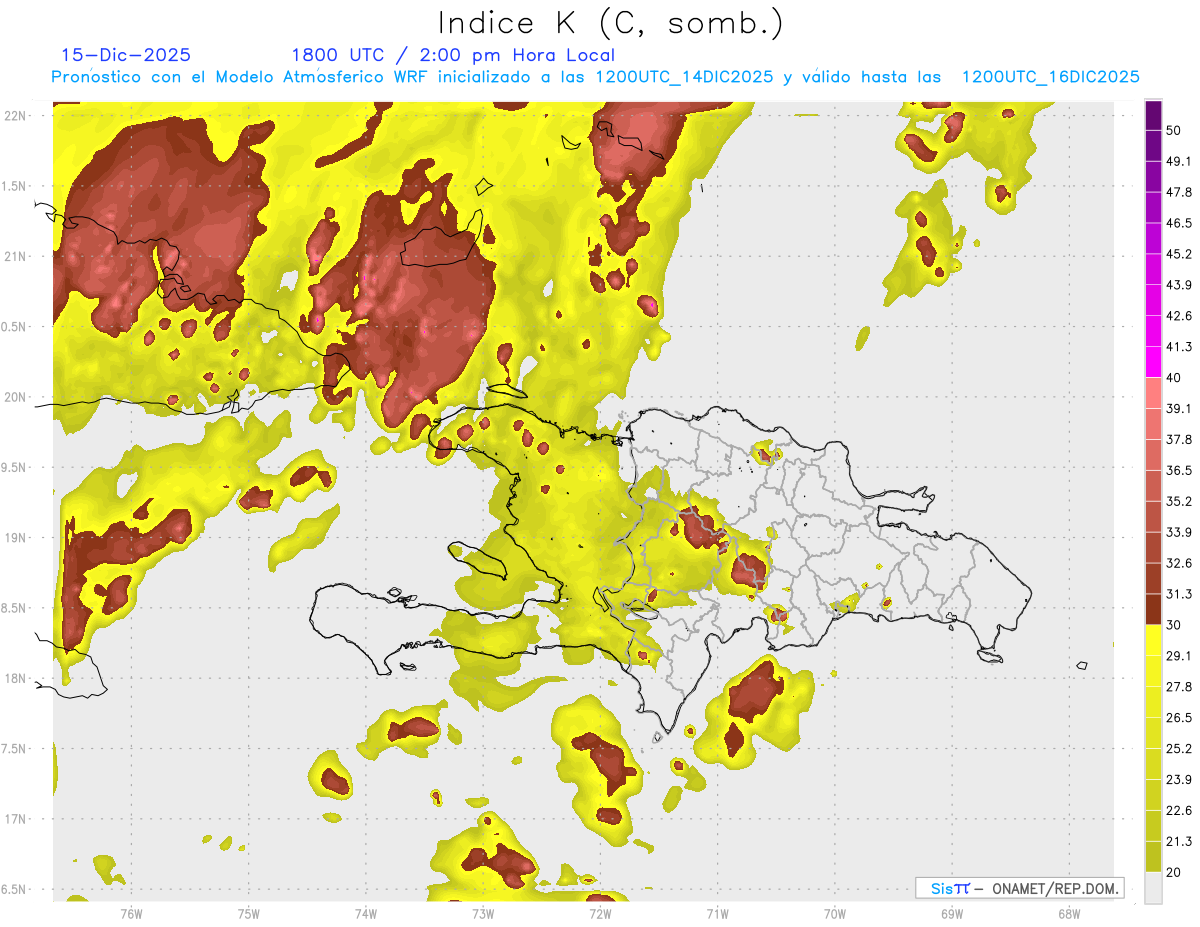Pick the dark brown swatch between 30 and 31.3
The image size is (1200, 927).
[1153, 610]
